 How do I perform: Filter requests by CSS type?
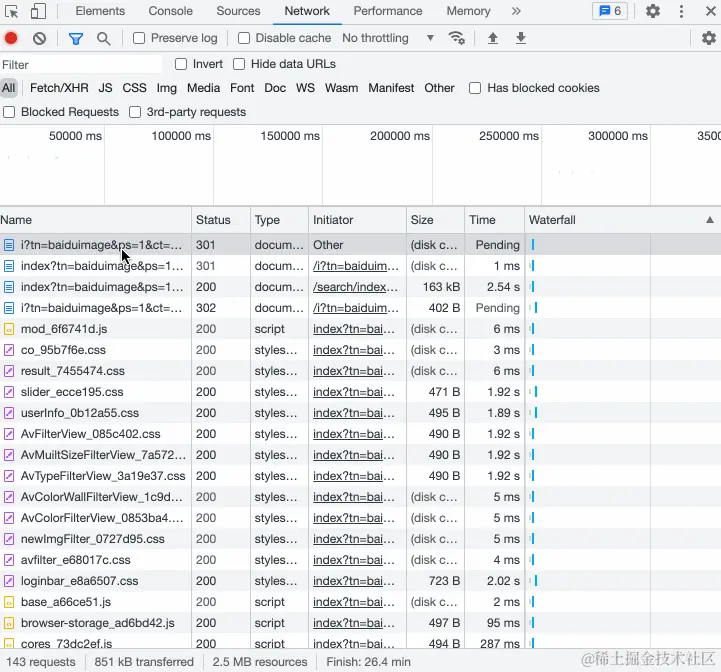(134, 88)
